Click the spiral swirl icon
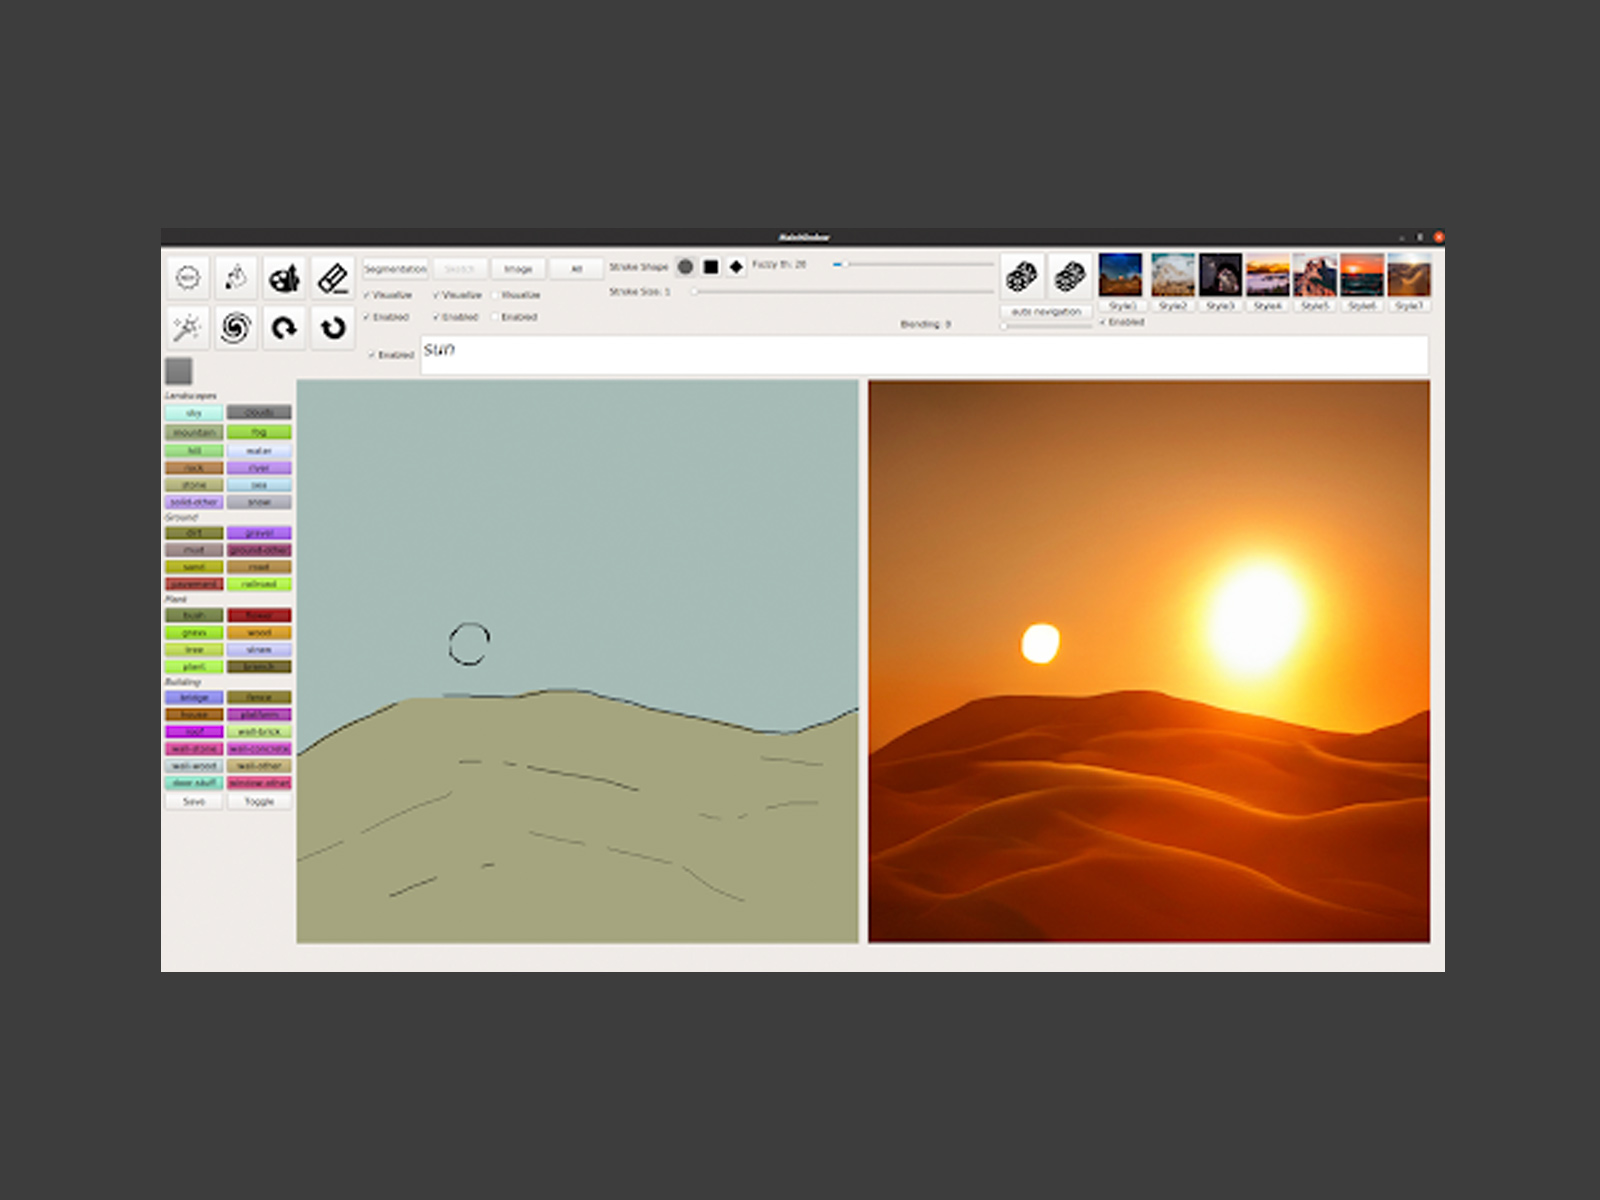 (x=236, y=327)
